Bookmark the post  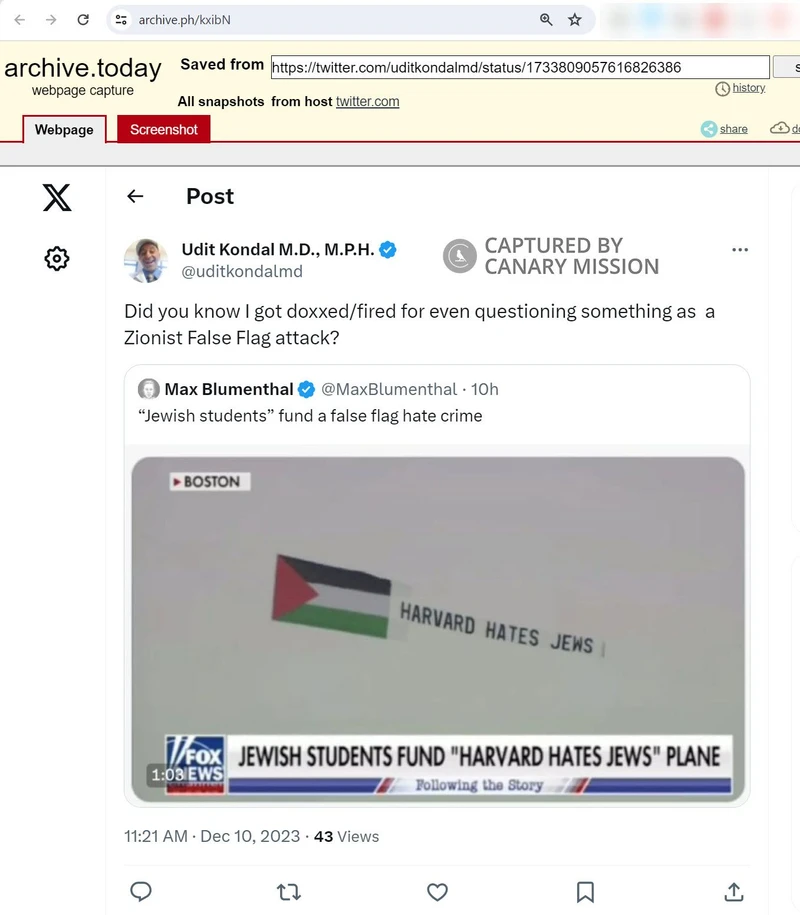585,892
